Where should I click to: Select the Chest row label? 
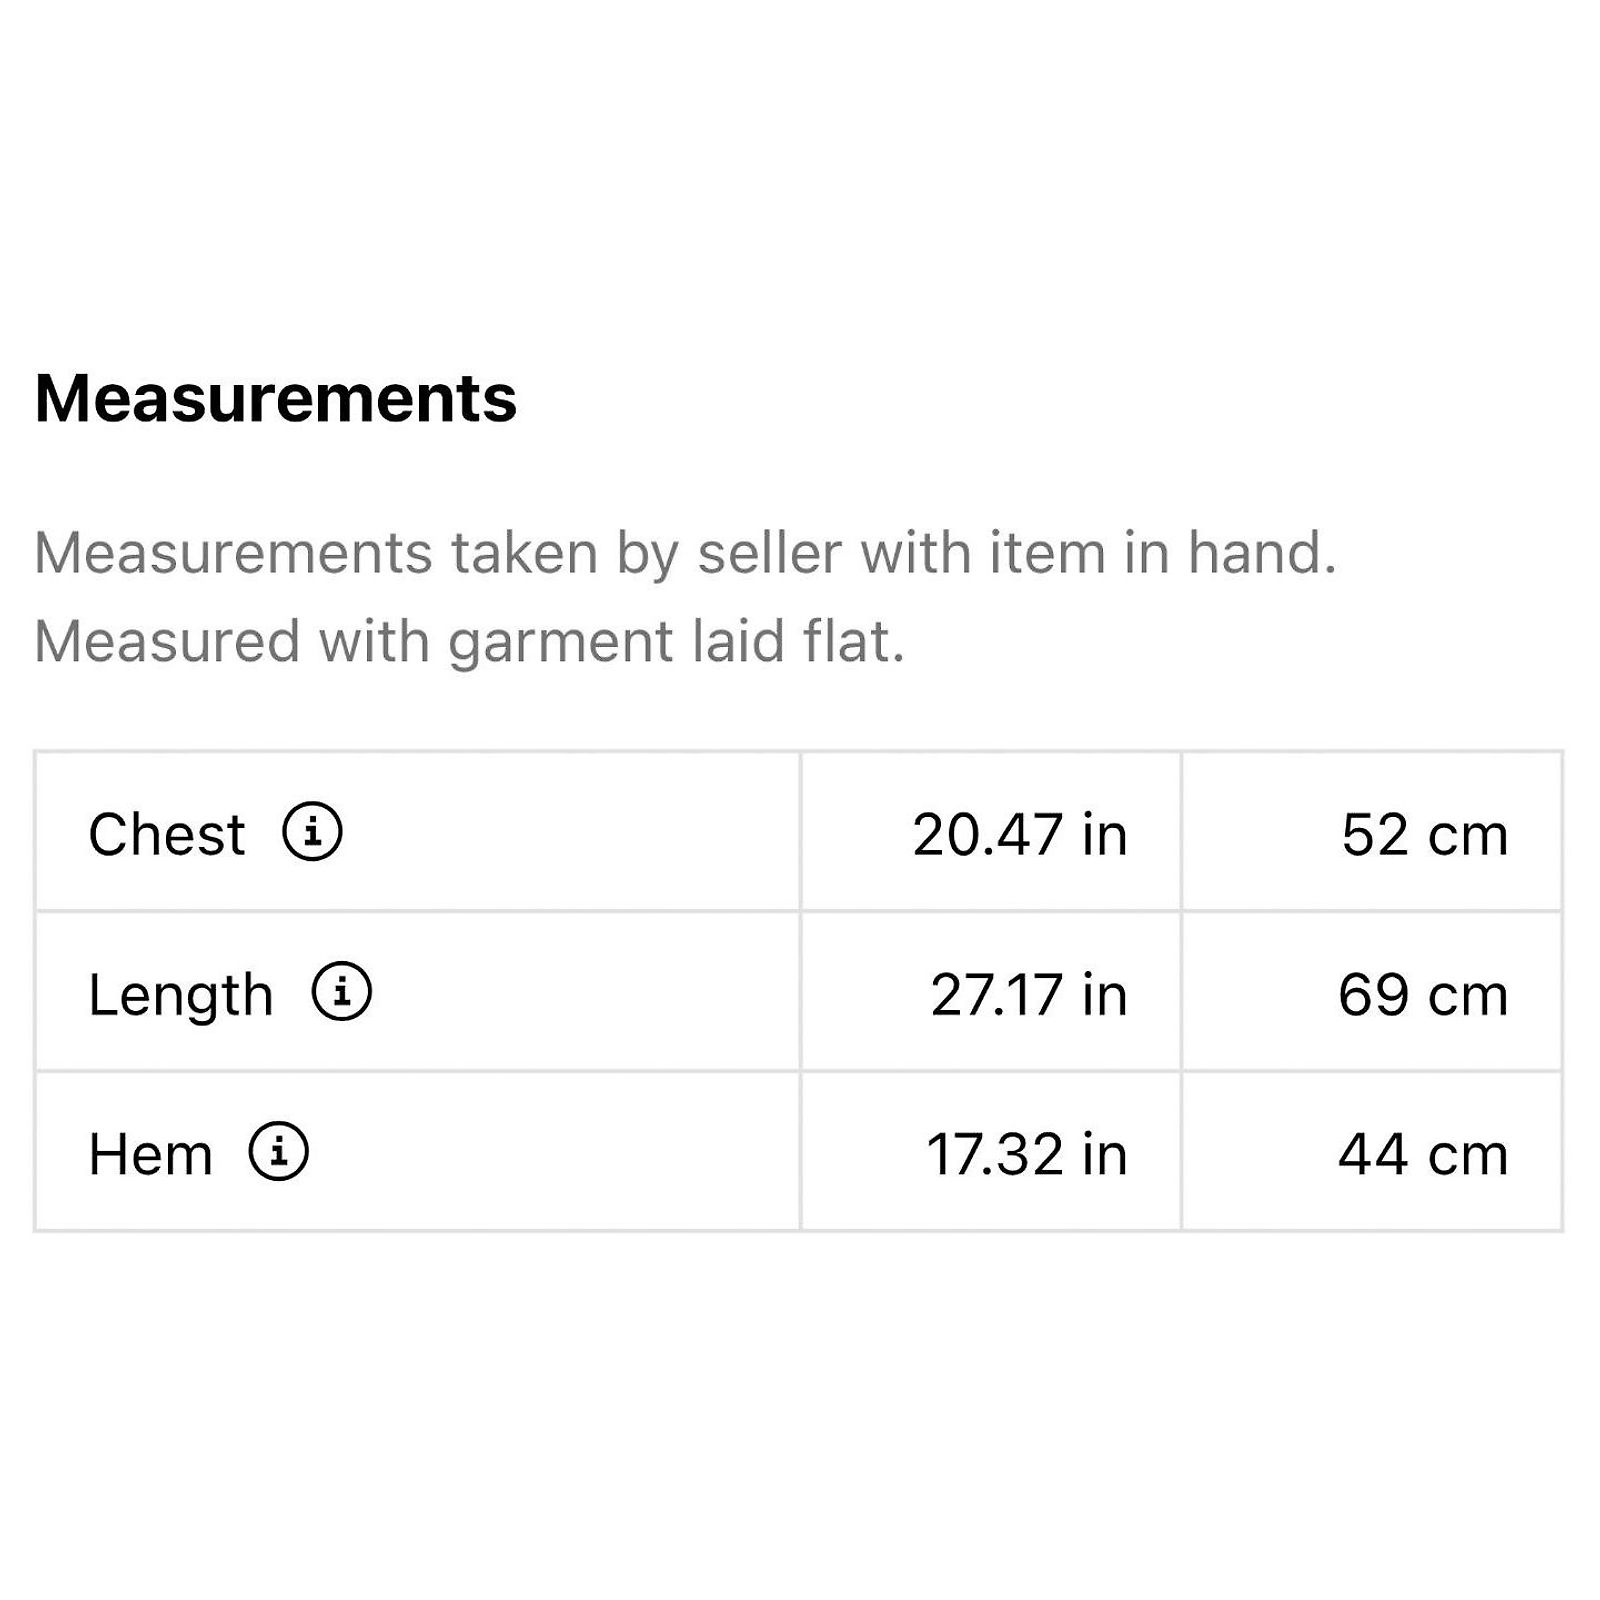click(166, 834)
